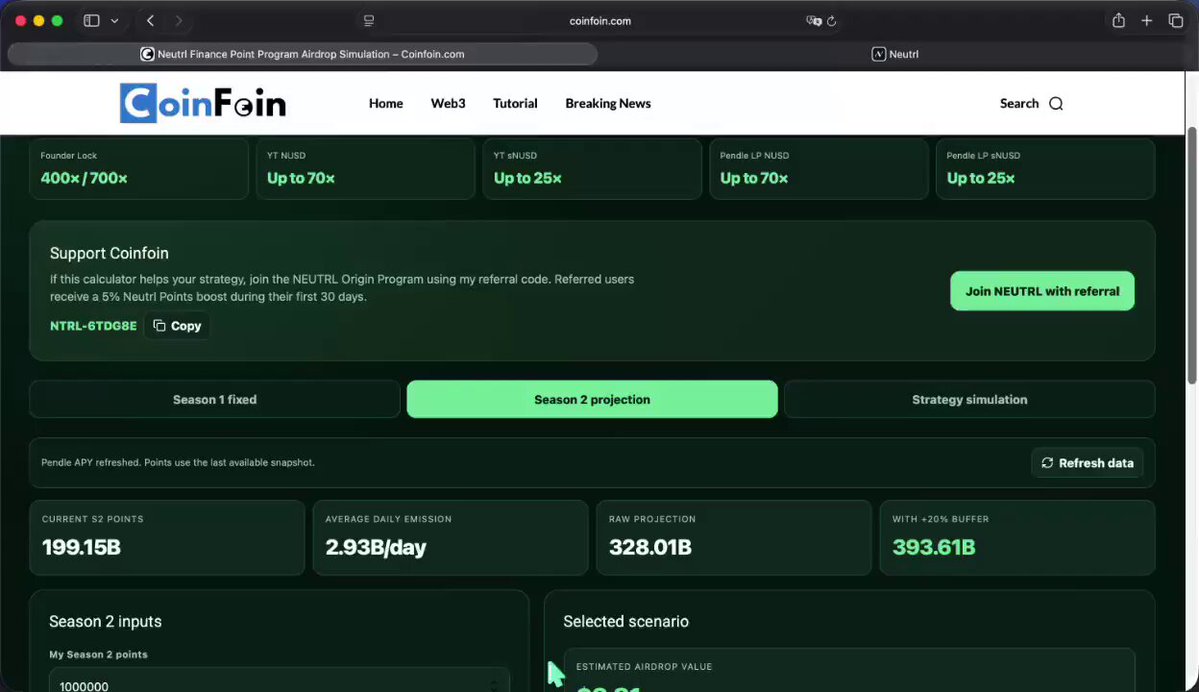Go forward with the Safari forward arrow

coord(179,21)
